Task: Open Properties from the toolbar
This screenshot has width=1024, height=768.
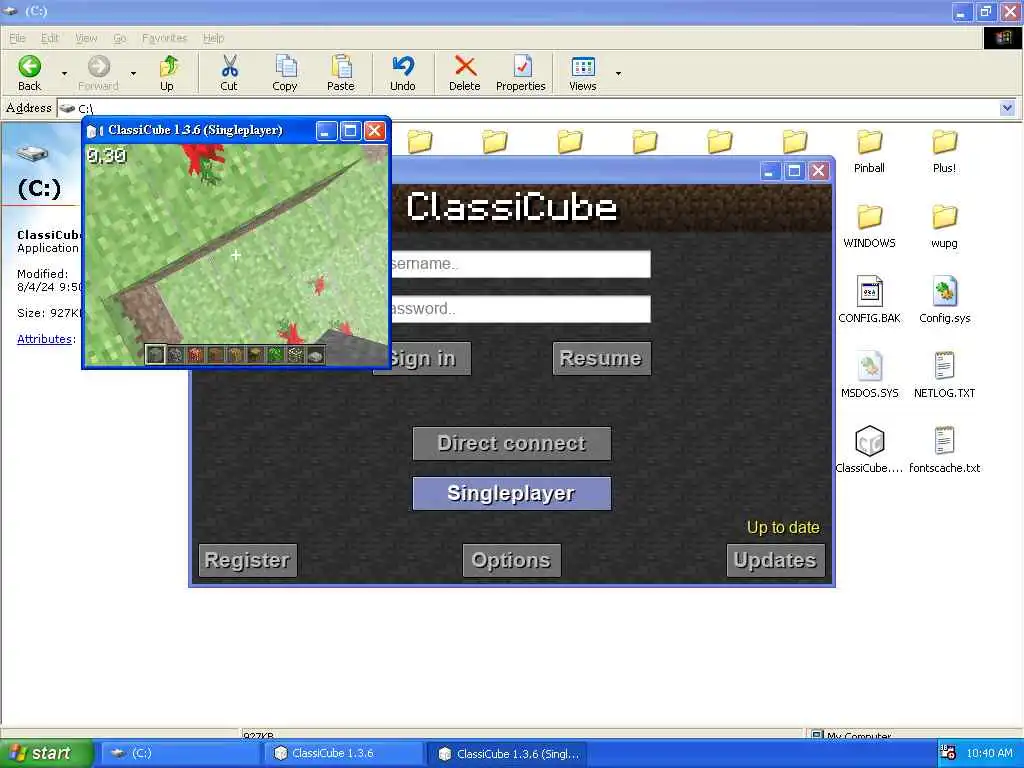Action: pos(521,72)
